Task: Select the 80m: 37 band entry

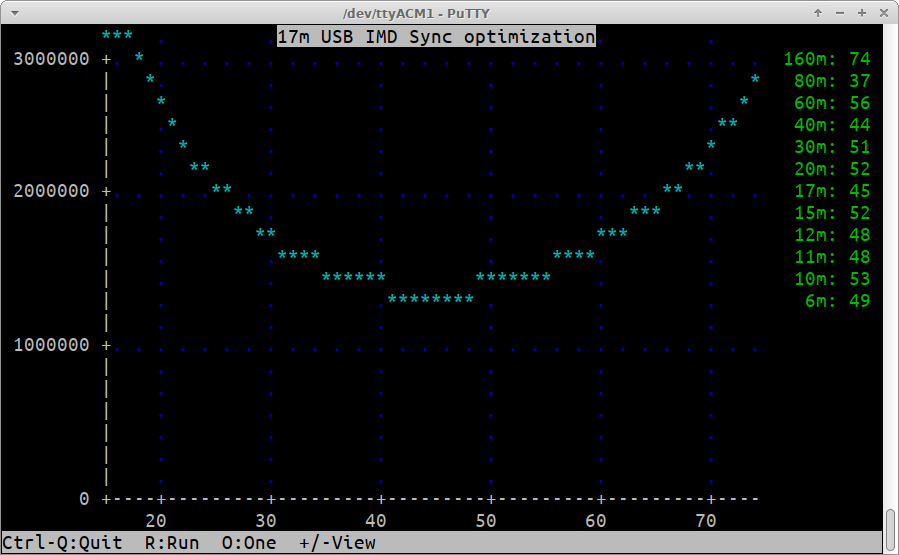Action: [832, 81]
